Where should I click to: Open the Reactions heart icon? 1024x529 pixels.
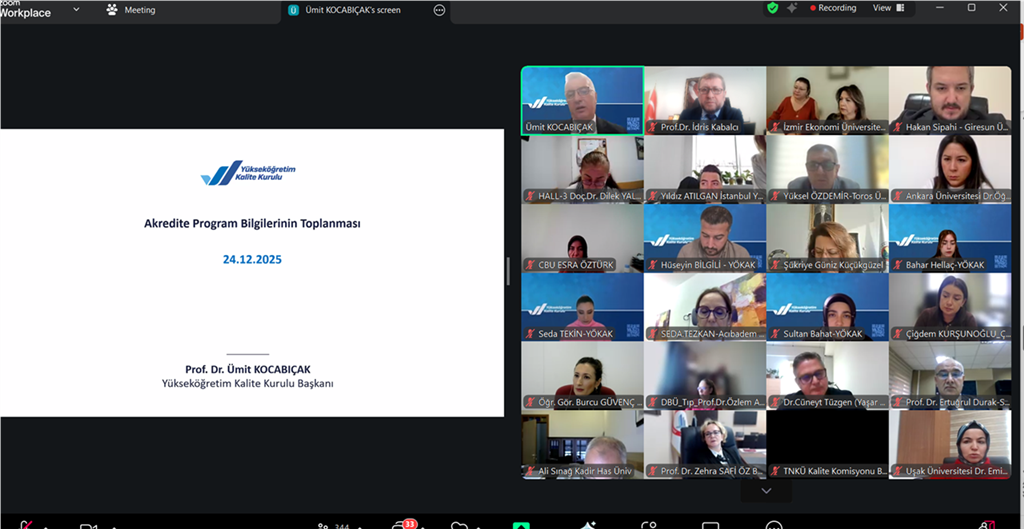point(459,525)
